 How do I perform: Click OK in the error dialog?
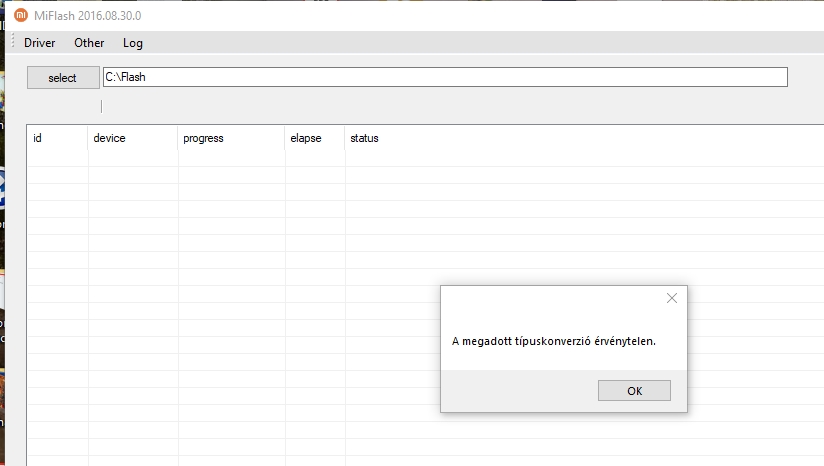pyautogui.click(x=634, y=391)
